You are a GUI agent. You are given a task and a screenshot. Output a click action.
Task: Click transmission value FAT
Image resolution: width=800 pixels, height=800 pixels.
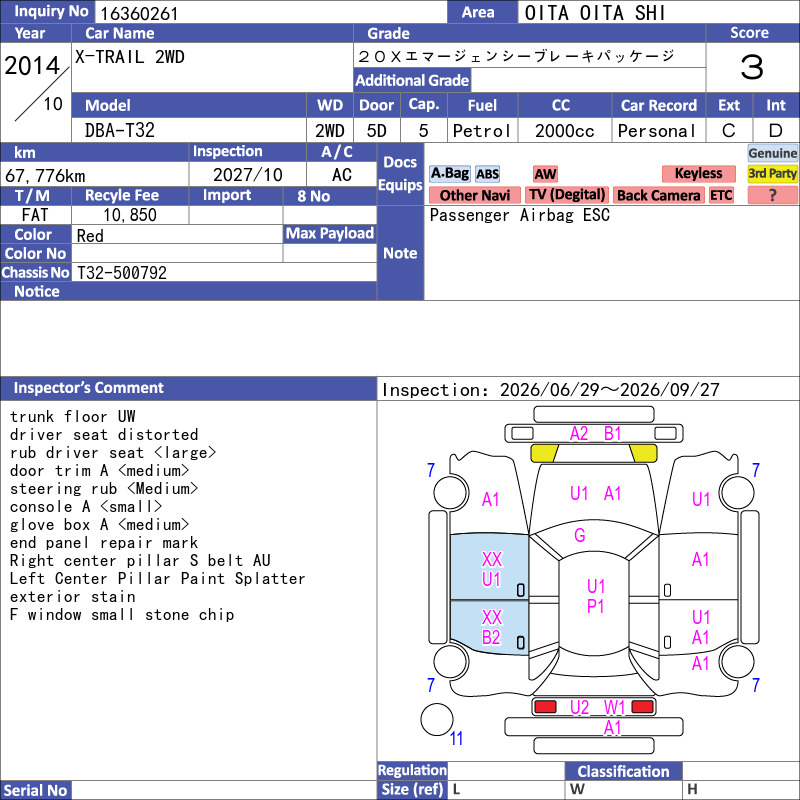coord(35,215)
